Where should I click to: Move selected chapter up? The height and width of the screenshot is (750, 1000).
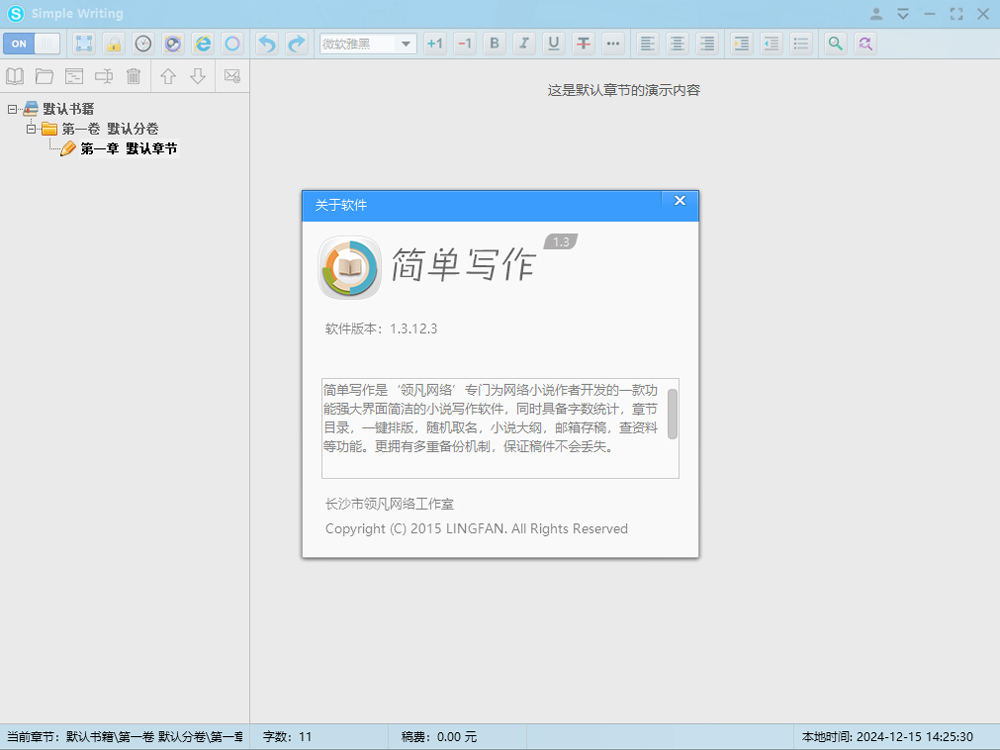(x=168, y=77)
